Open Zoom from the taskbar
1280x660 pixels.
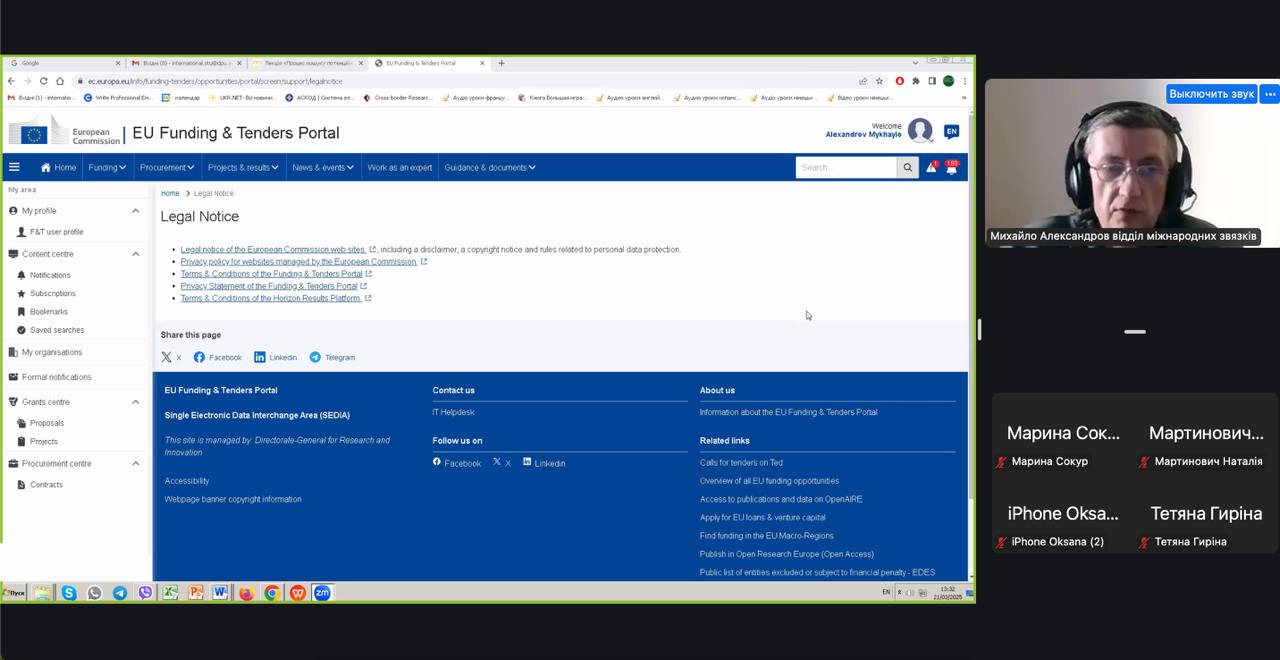322,593
